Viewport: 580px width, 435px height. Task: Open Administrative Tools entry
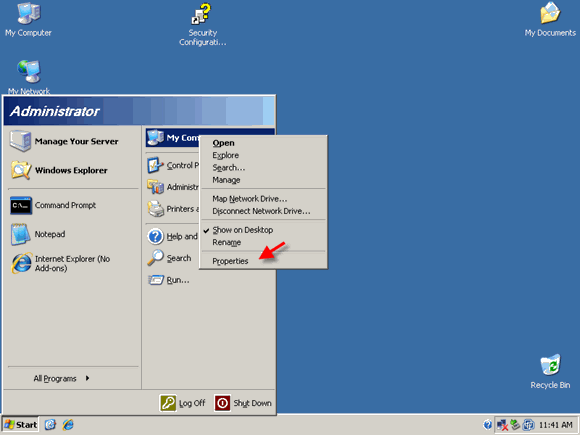173,187
